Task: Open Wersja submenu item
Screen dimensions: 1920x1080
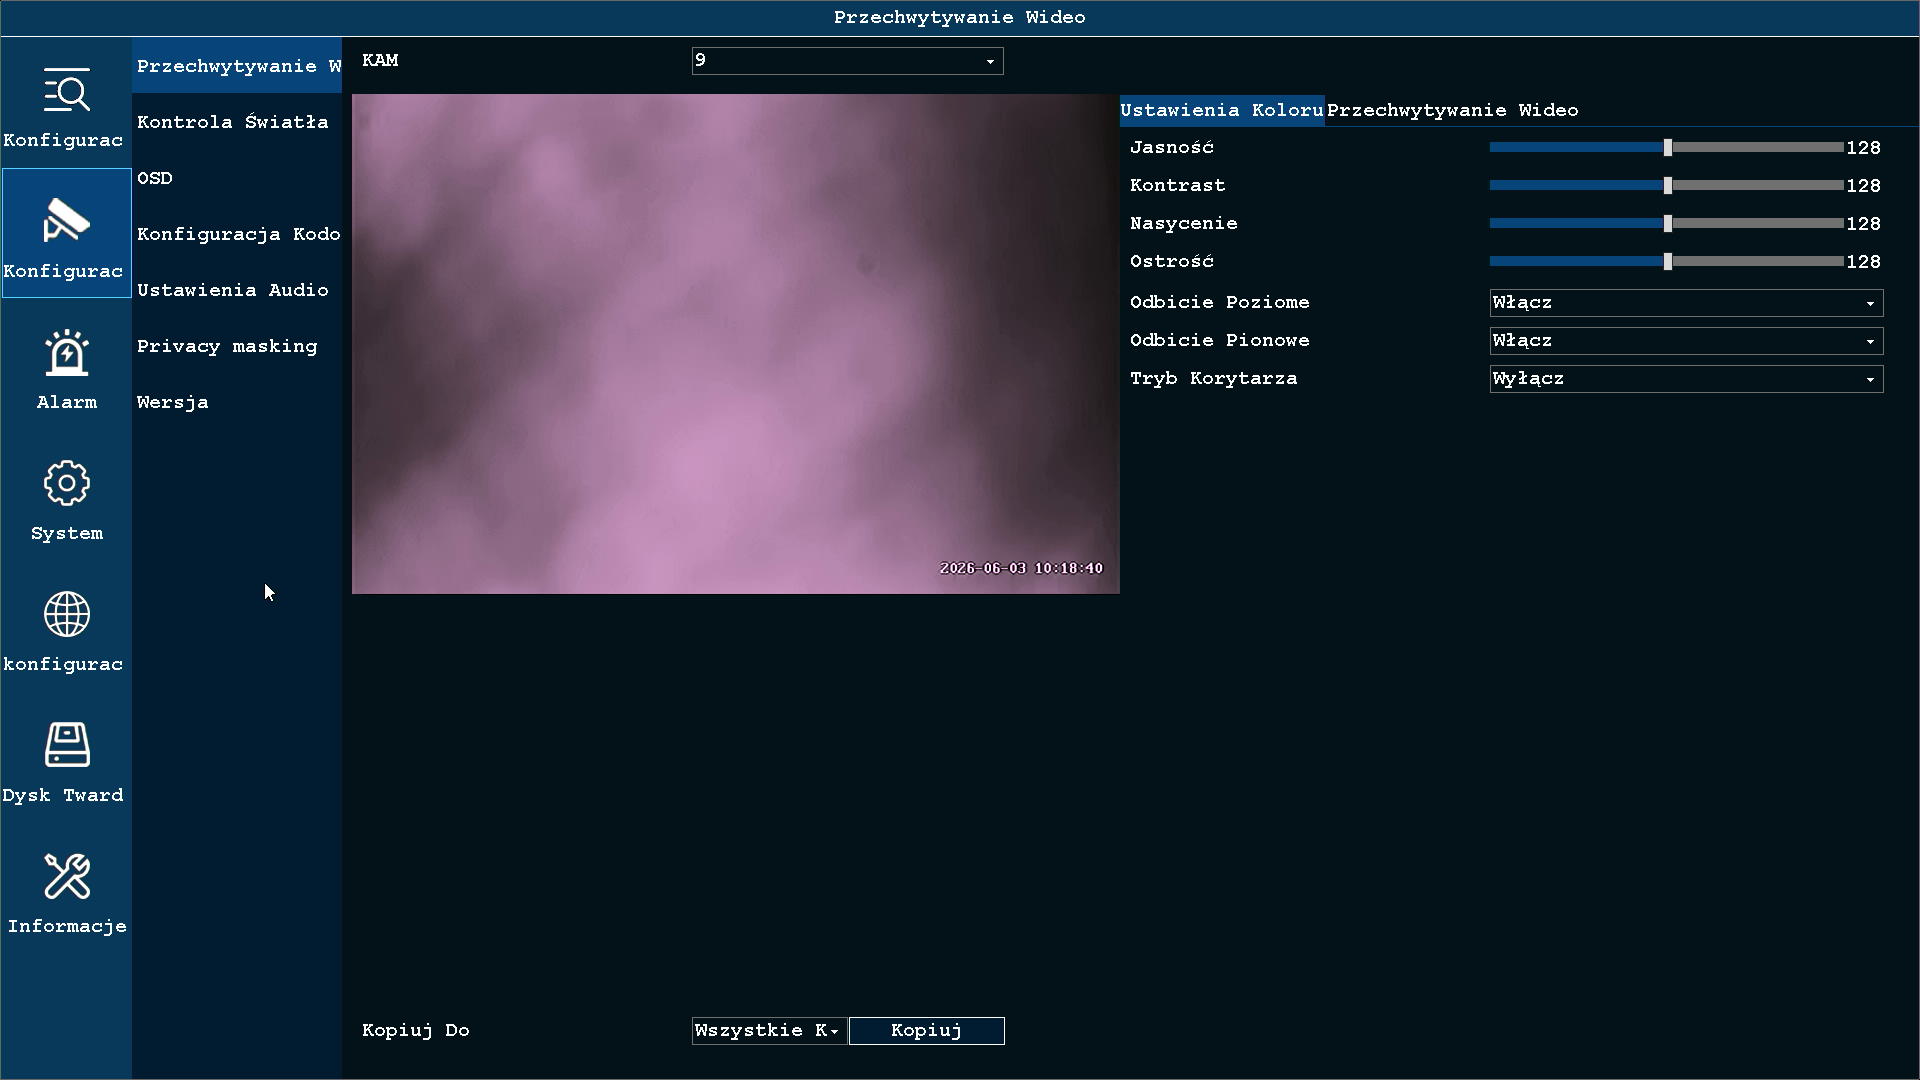Action: pos(237,402)
